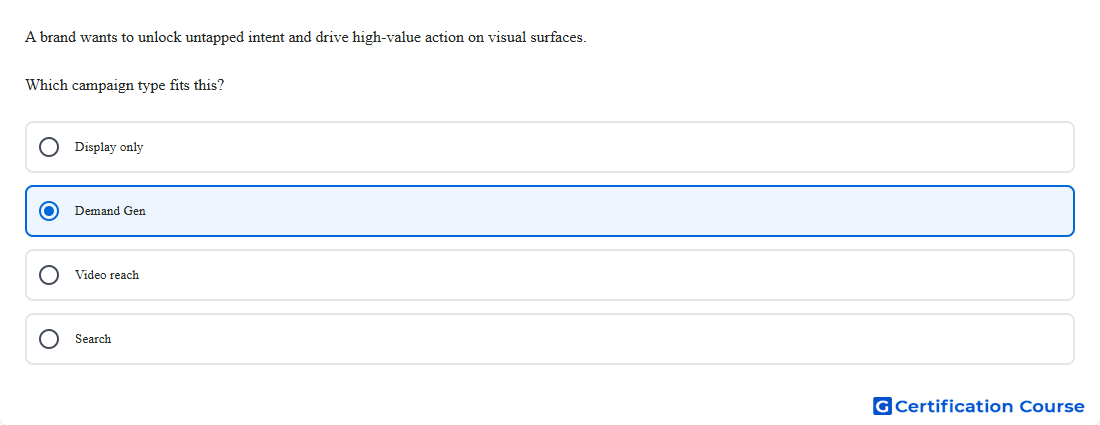Click the word "Course" in the branding
Screen dimensions: 1100x425
1052,406
